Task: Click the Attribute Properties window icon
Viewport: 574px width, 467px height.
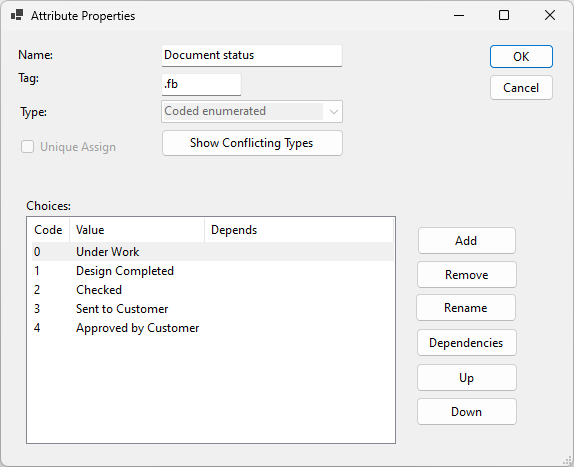Action: coord(17,15)
